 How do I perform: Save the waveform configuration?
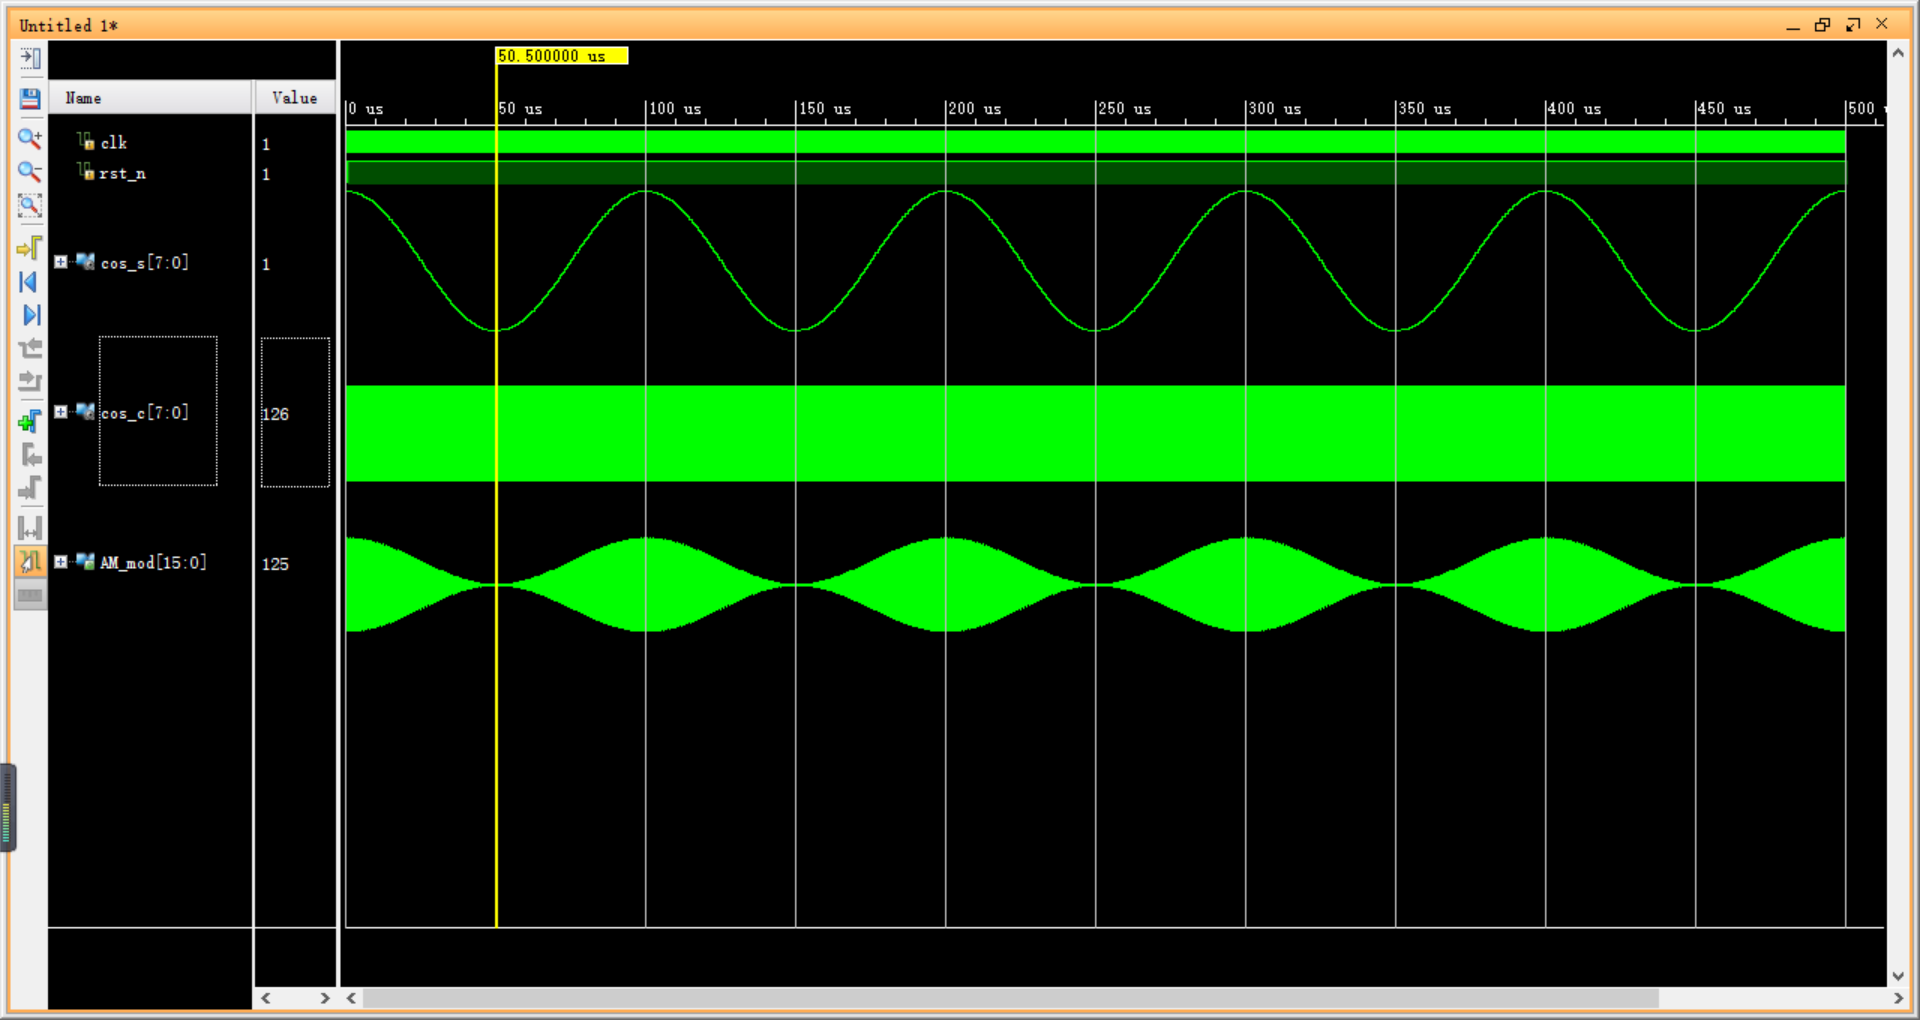click(30, 98)
